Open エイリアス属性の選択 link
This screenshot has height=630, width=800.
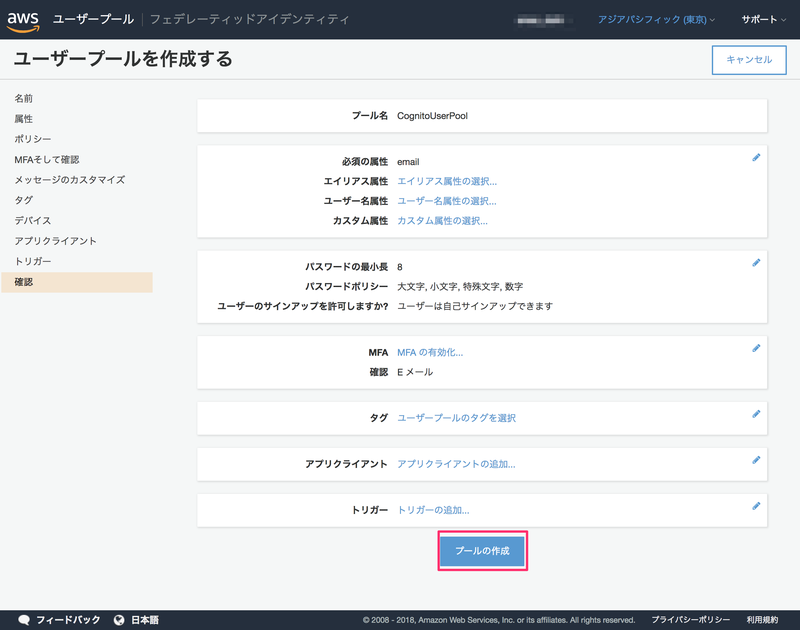pyautogui.click(x=447, y=181)
